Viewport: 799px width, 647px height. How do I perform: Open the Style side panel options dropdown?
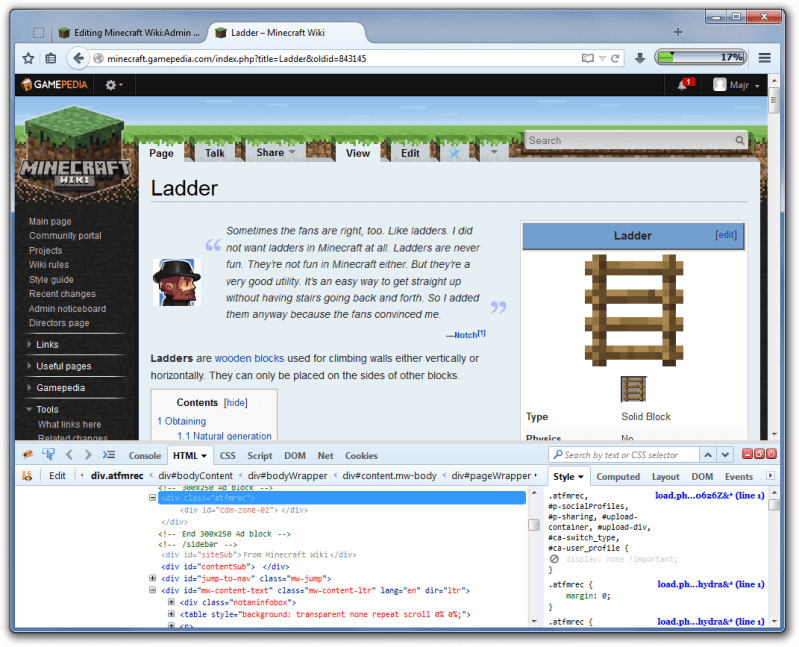click(x=580, y=477)
